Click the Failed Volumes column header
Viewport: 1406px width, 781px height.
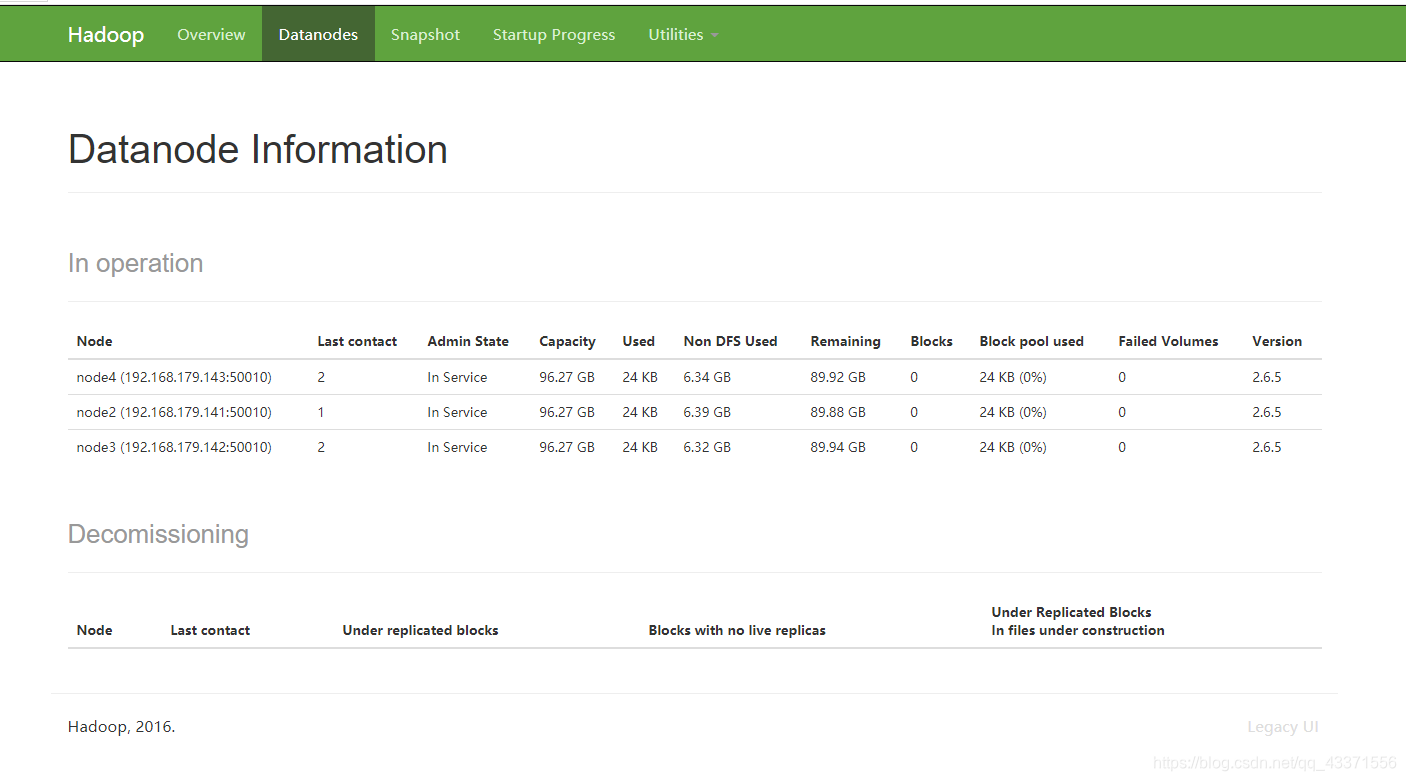1168,341
